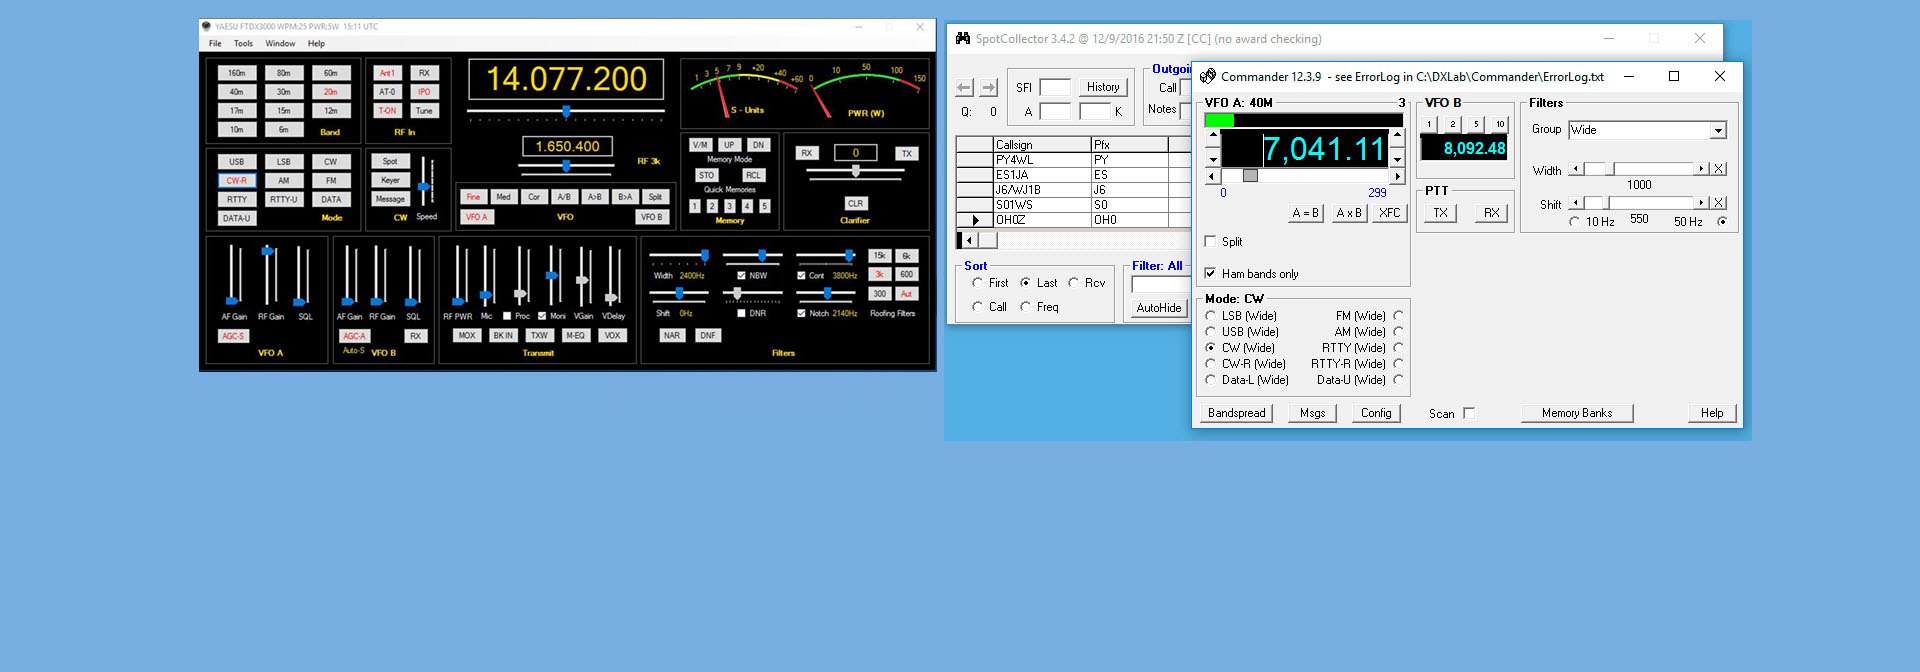Viewport: 1920px width, 672px height.
Task: Reset Width with its X button
Action: 1719,169
